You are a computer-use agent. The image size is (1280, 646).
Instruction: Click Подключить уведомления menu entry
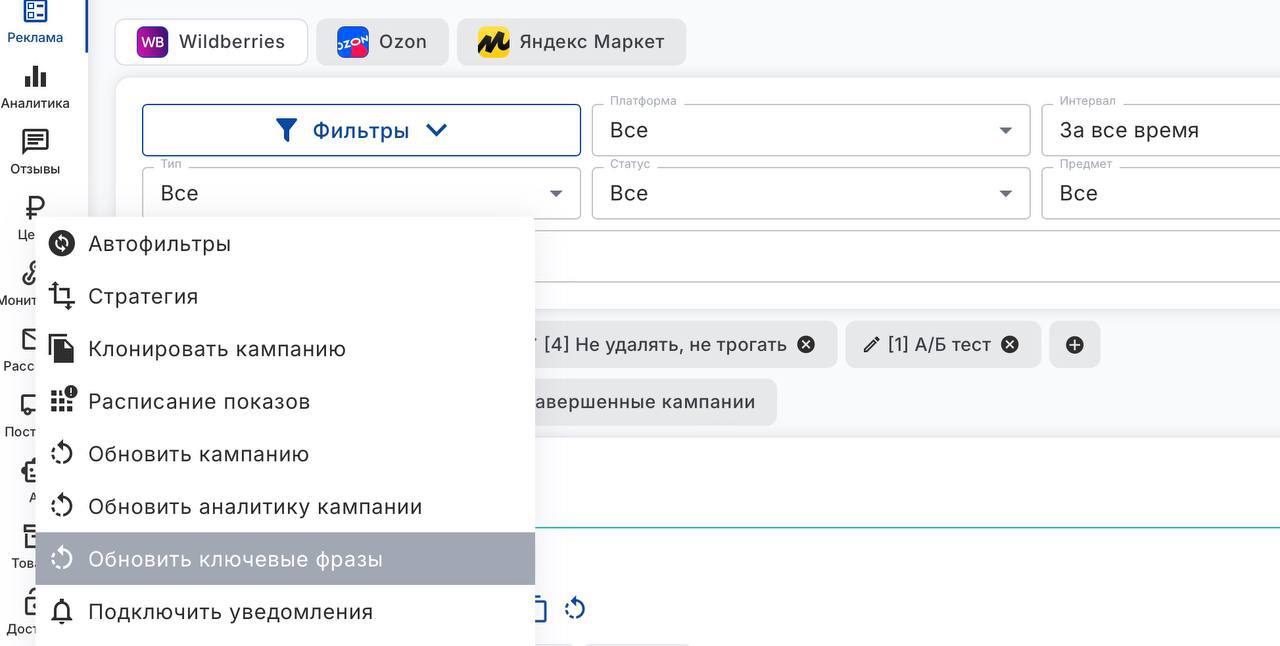(230, 612)
